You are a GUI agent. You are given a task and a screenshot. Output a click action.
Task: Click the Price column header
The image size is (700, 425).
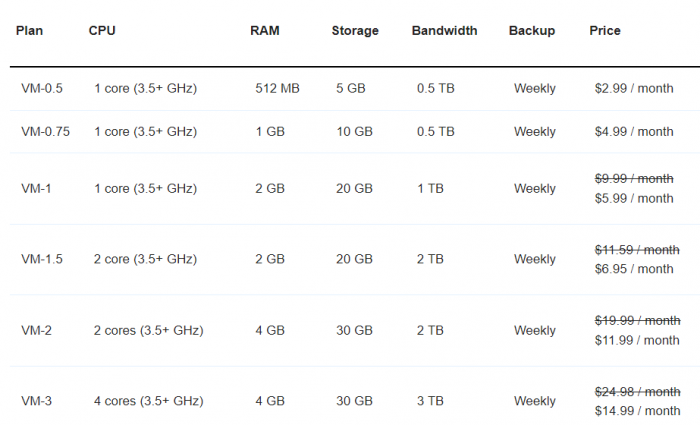[605, 31]
